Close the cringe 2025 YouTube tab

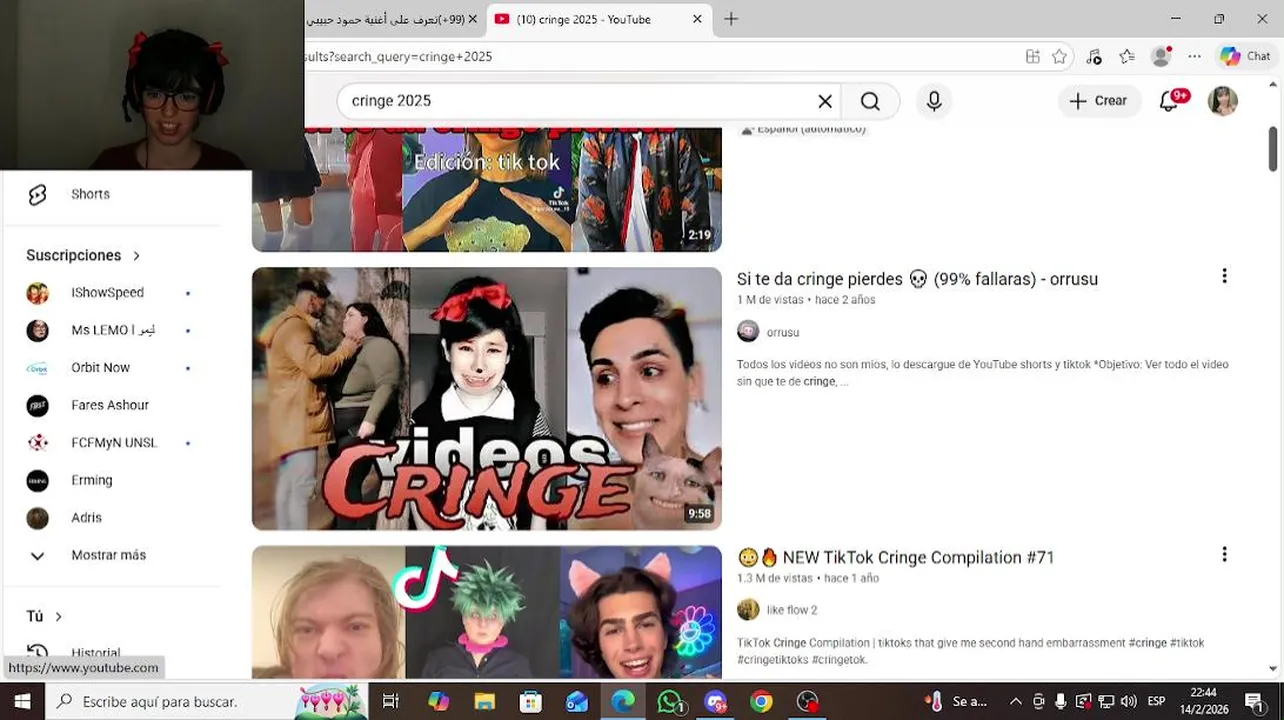697,19
